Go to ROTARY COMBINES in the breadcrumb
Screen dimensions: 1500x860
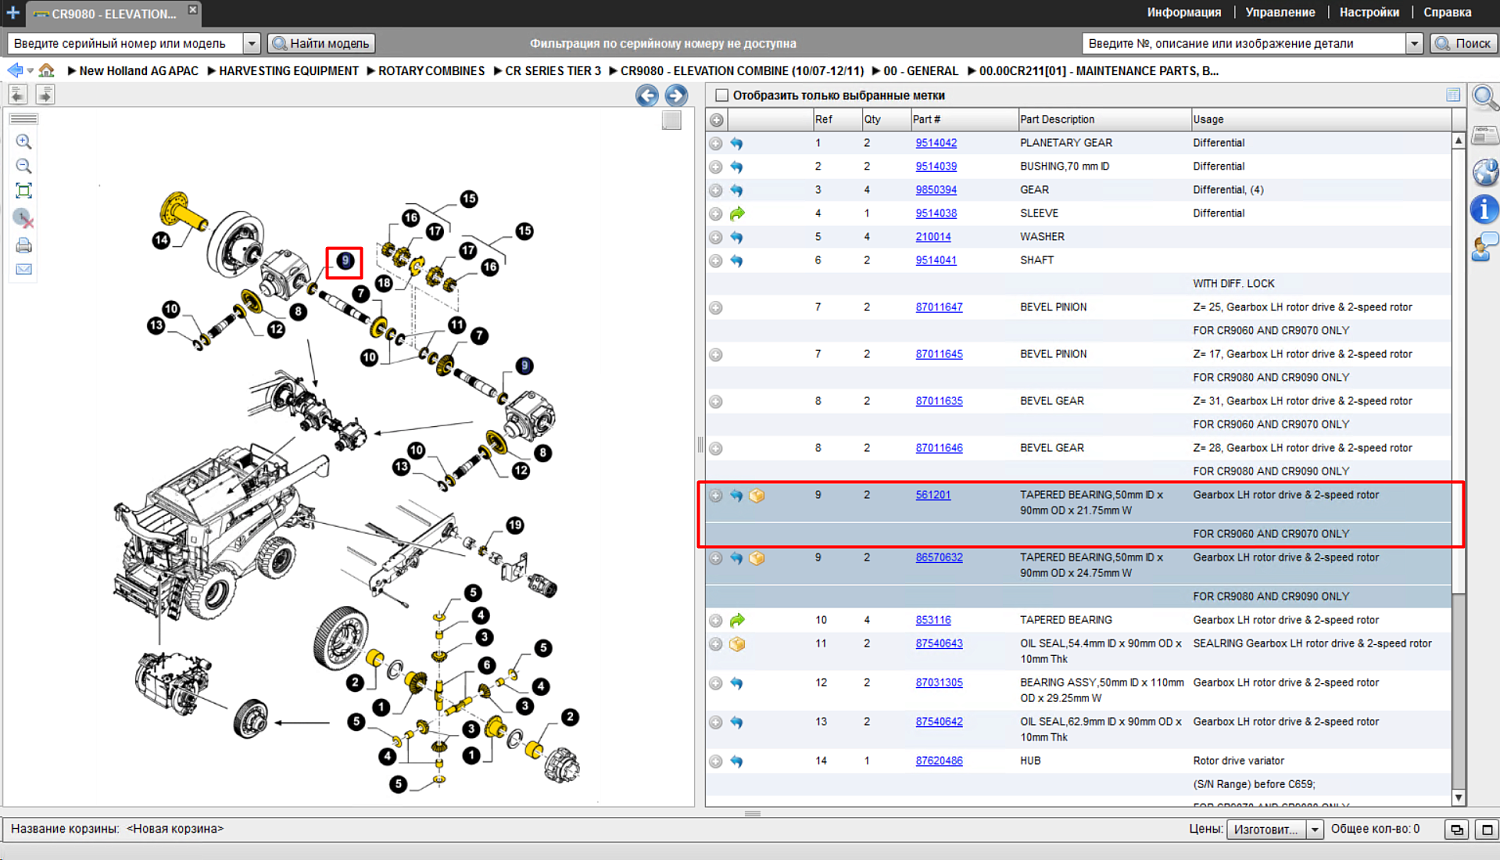click(431, 71)
